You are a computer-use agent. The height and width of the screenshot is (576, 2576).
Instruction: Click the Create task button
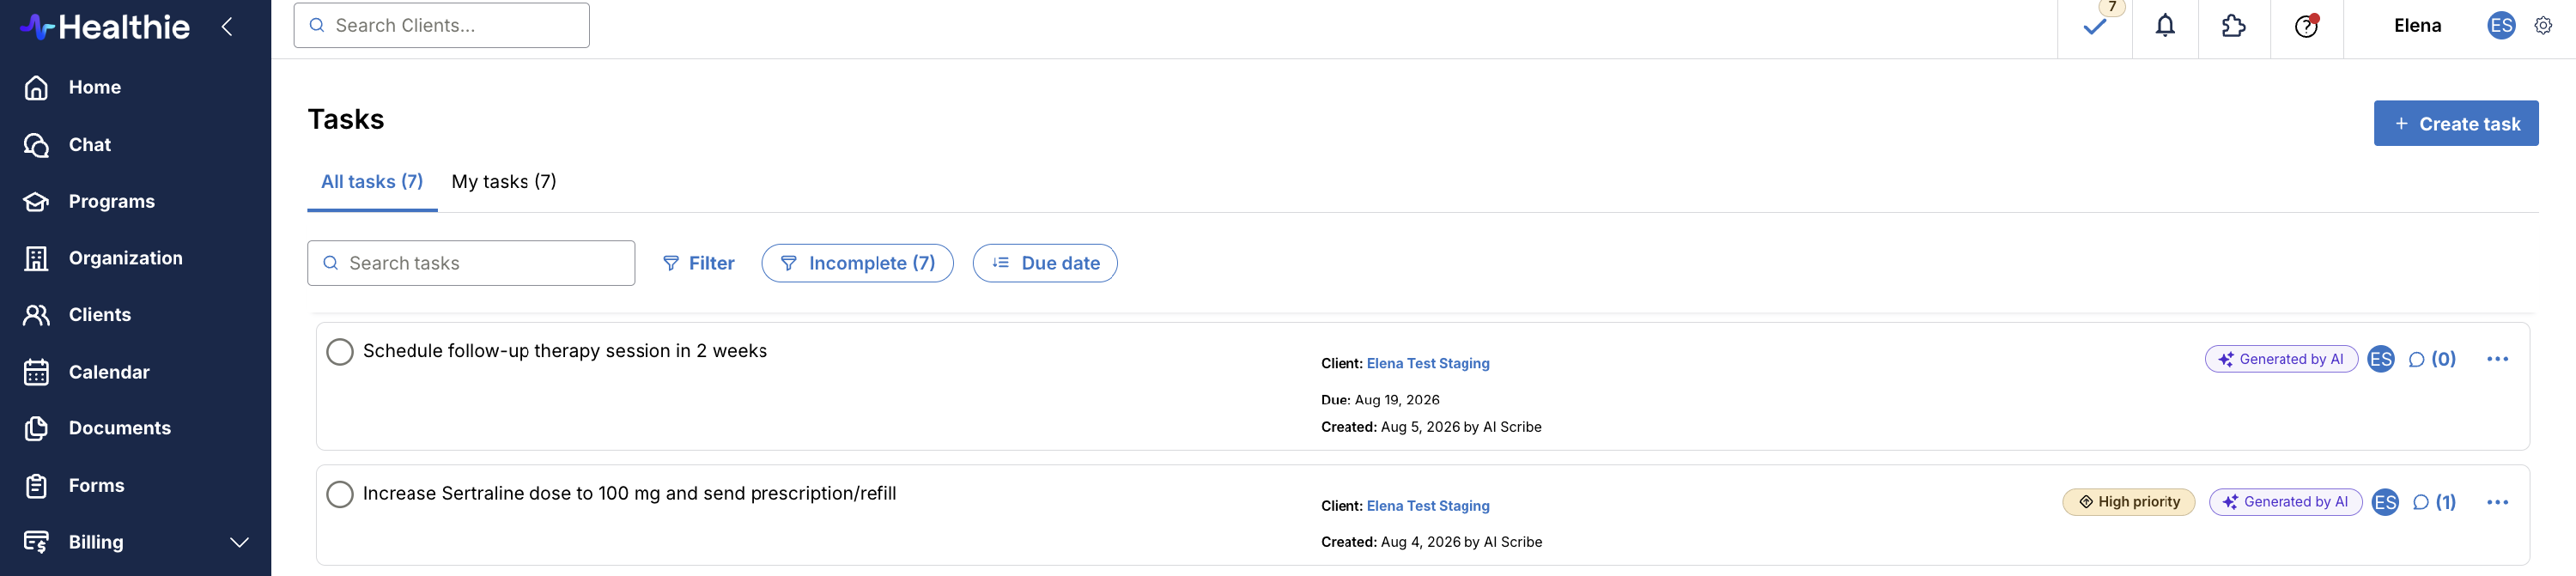pos(2456,123)
